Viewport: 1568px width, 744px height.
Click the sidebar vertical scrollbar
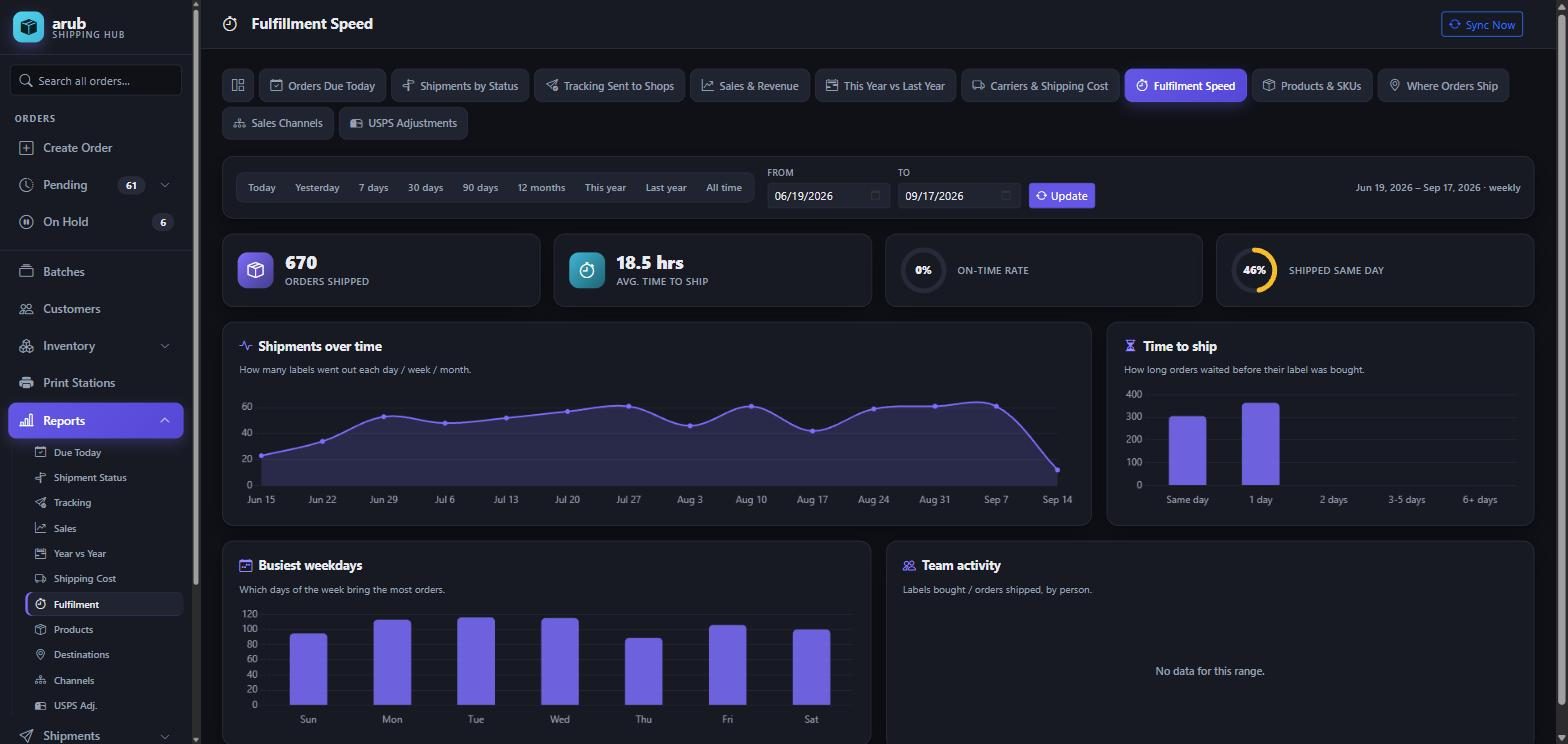196,296
